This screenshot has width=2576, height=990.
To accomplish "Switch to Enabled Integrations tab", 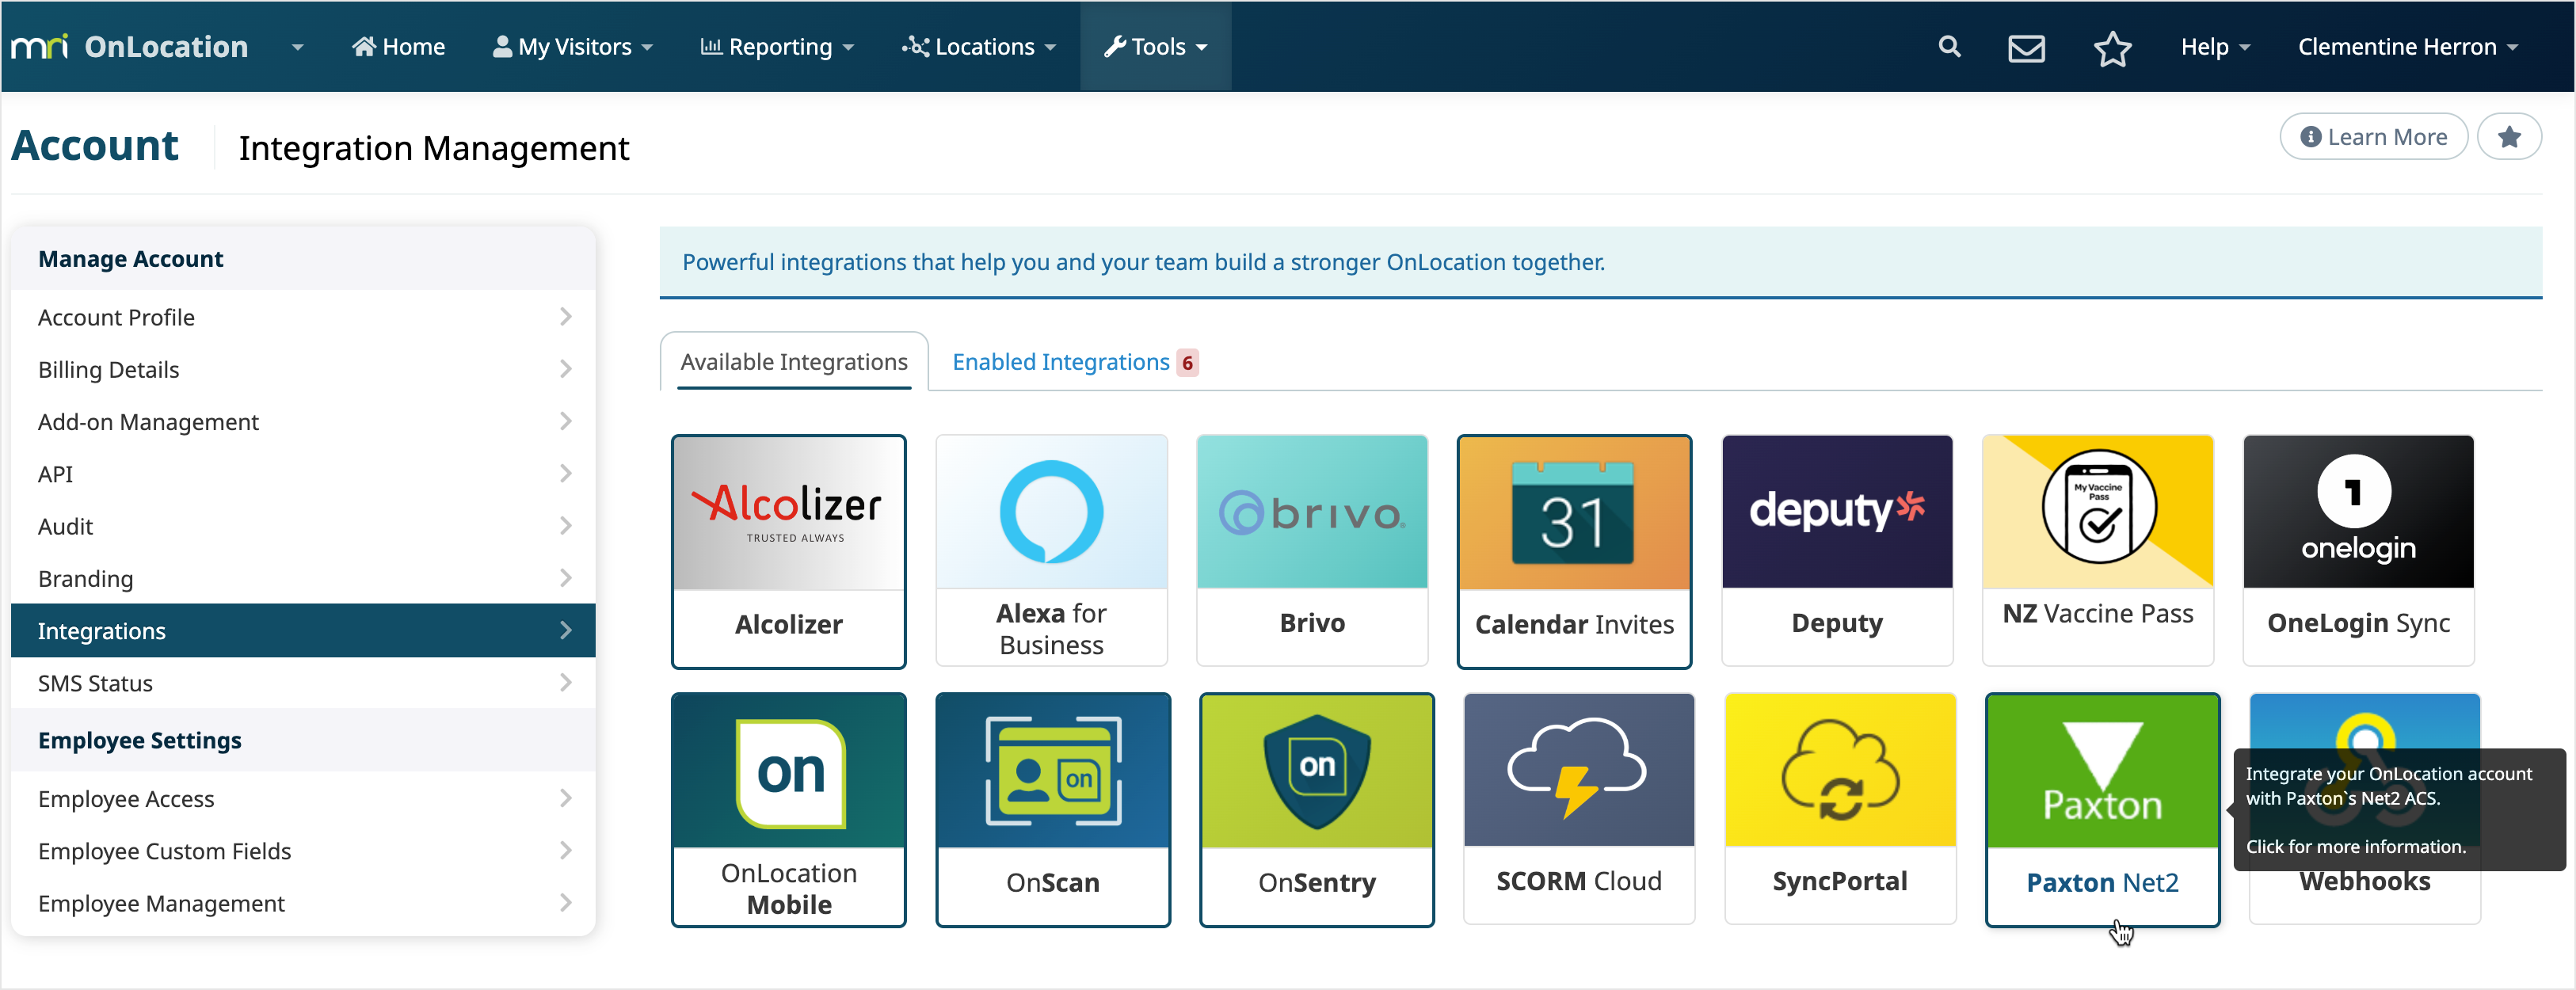I will [x=1075, y=362].
